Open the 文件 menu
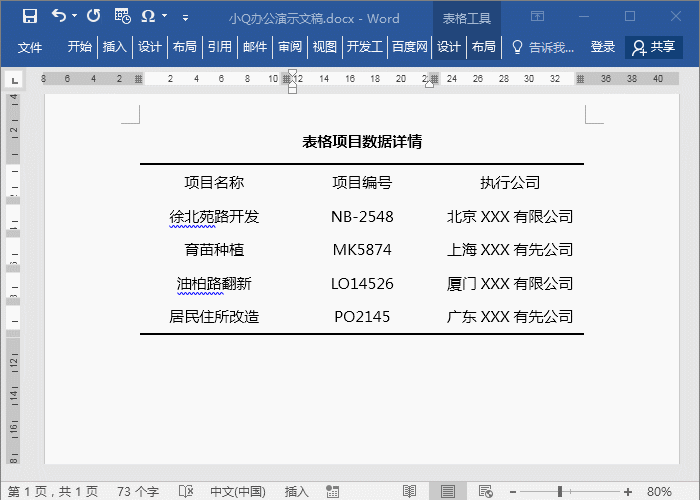The image size is (700, 500). [30, 47]
